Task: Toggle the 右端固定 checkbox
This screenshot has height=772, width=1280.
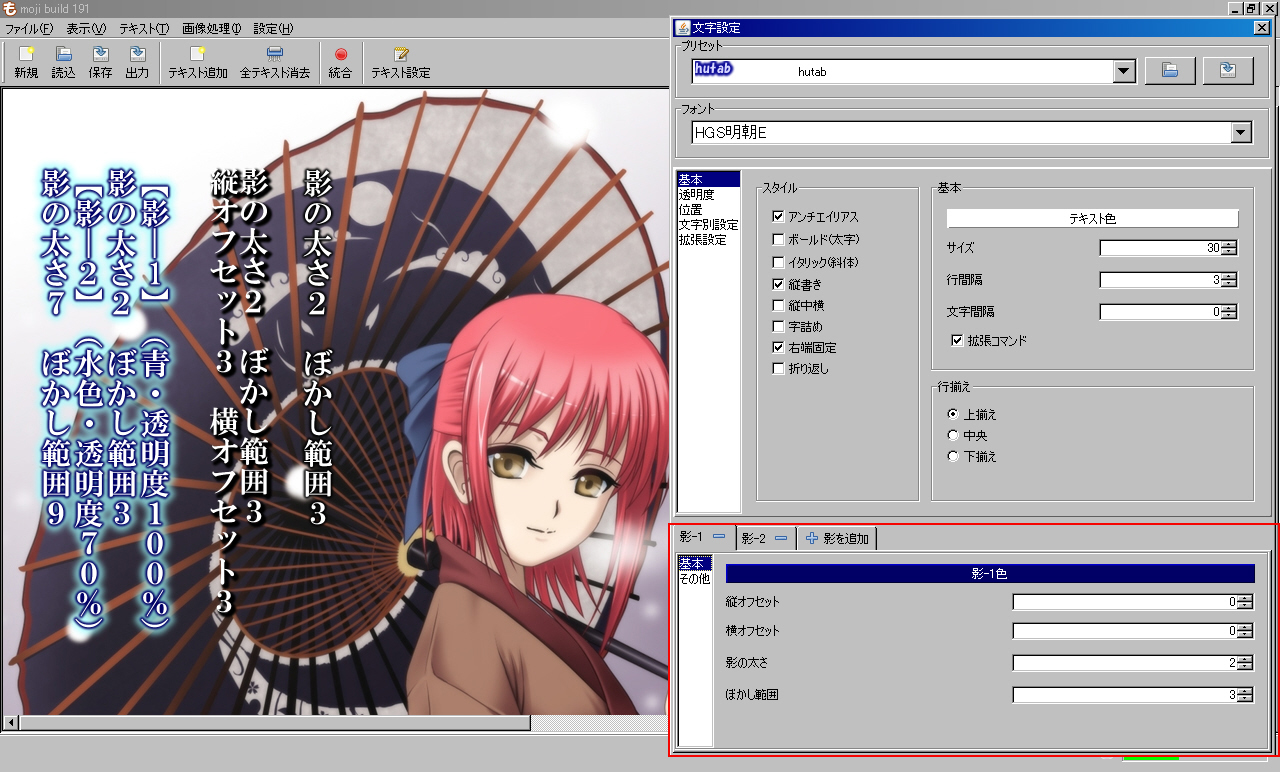Action: click(778, 348)
